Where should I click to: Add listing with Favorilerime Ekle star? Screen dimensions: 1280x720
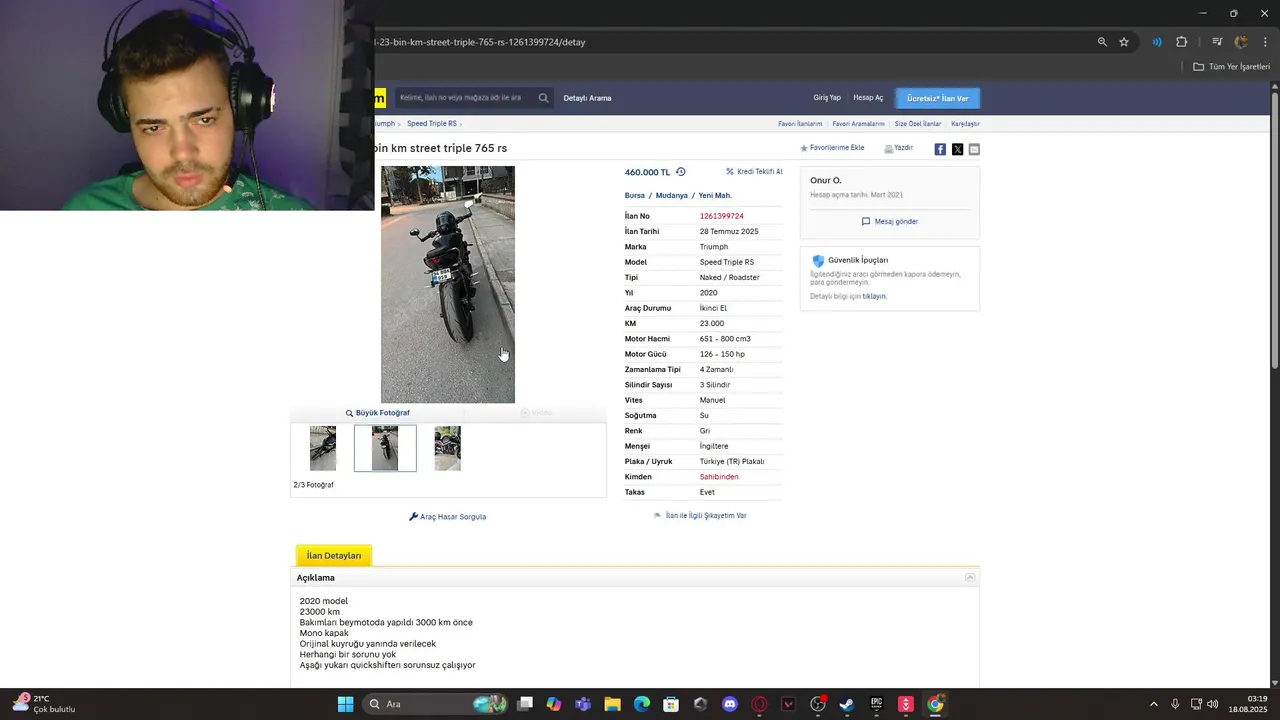pos(832,148)
